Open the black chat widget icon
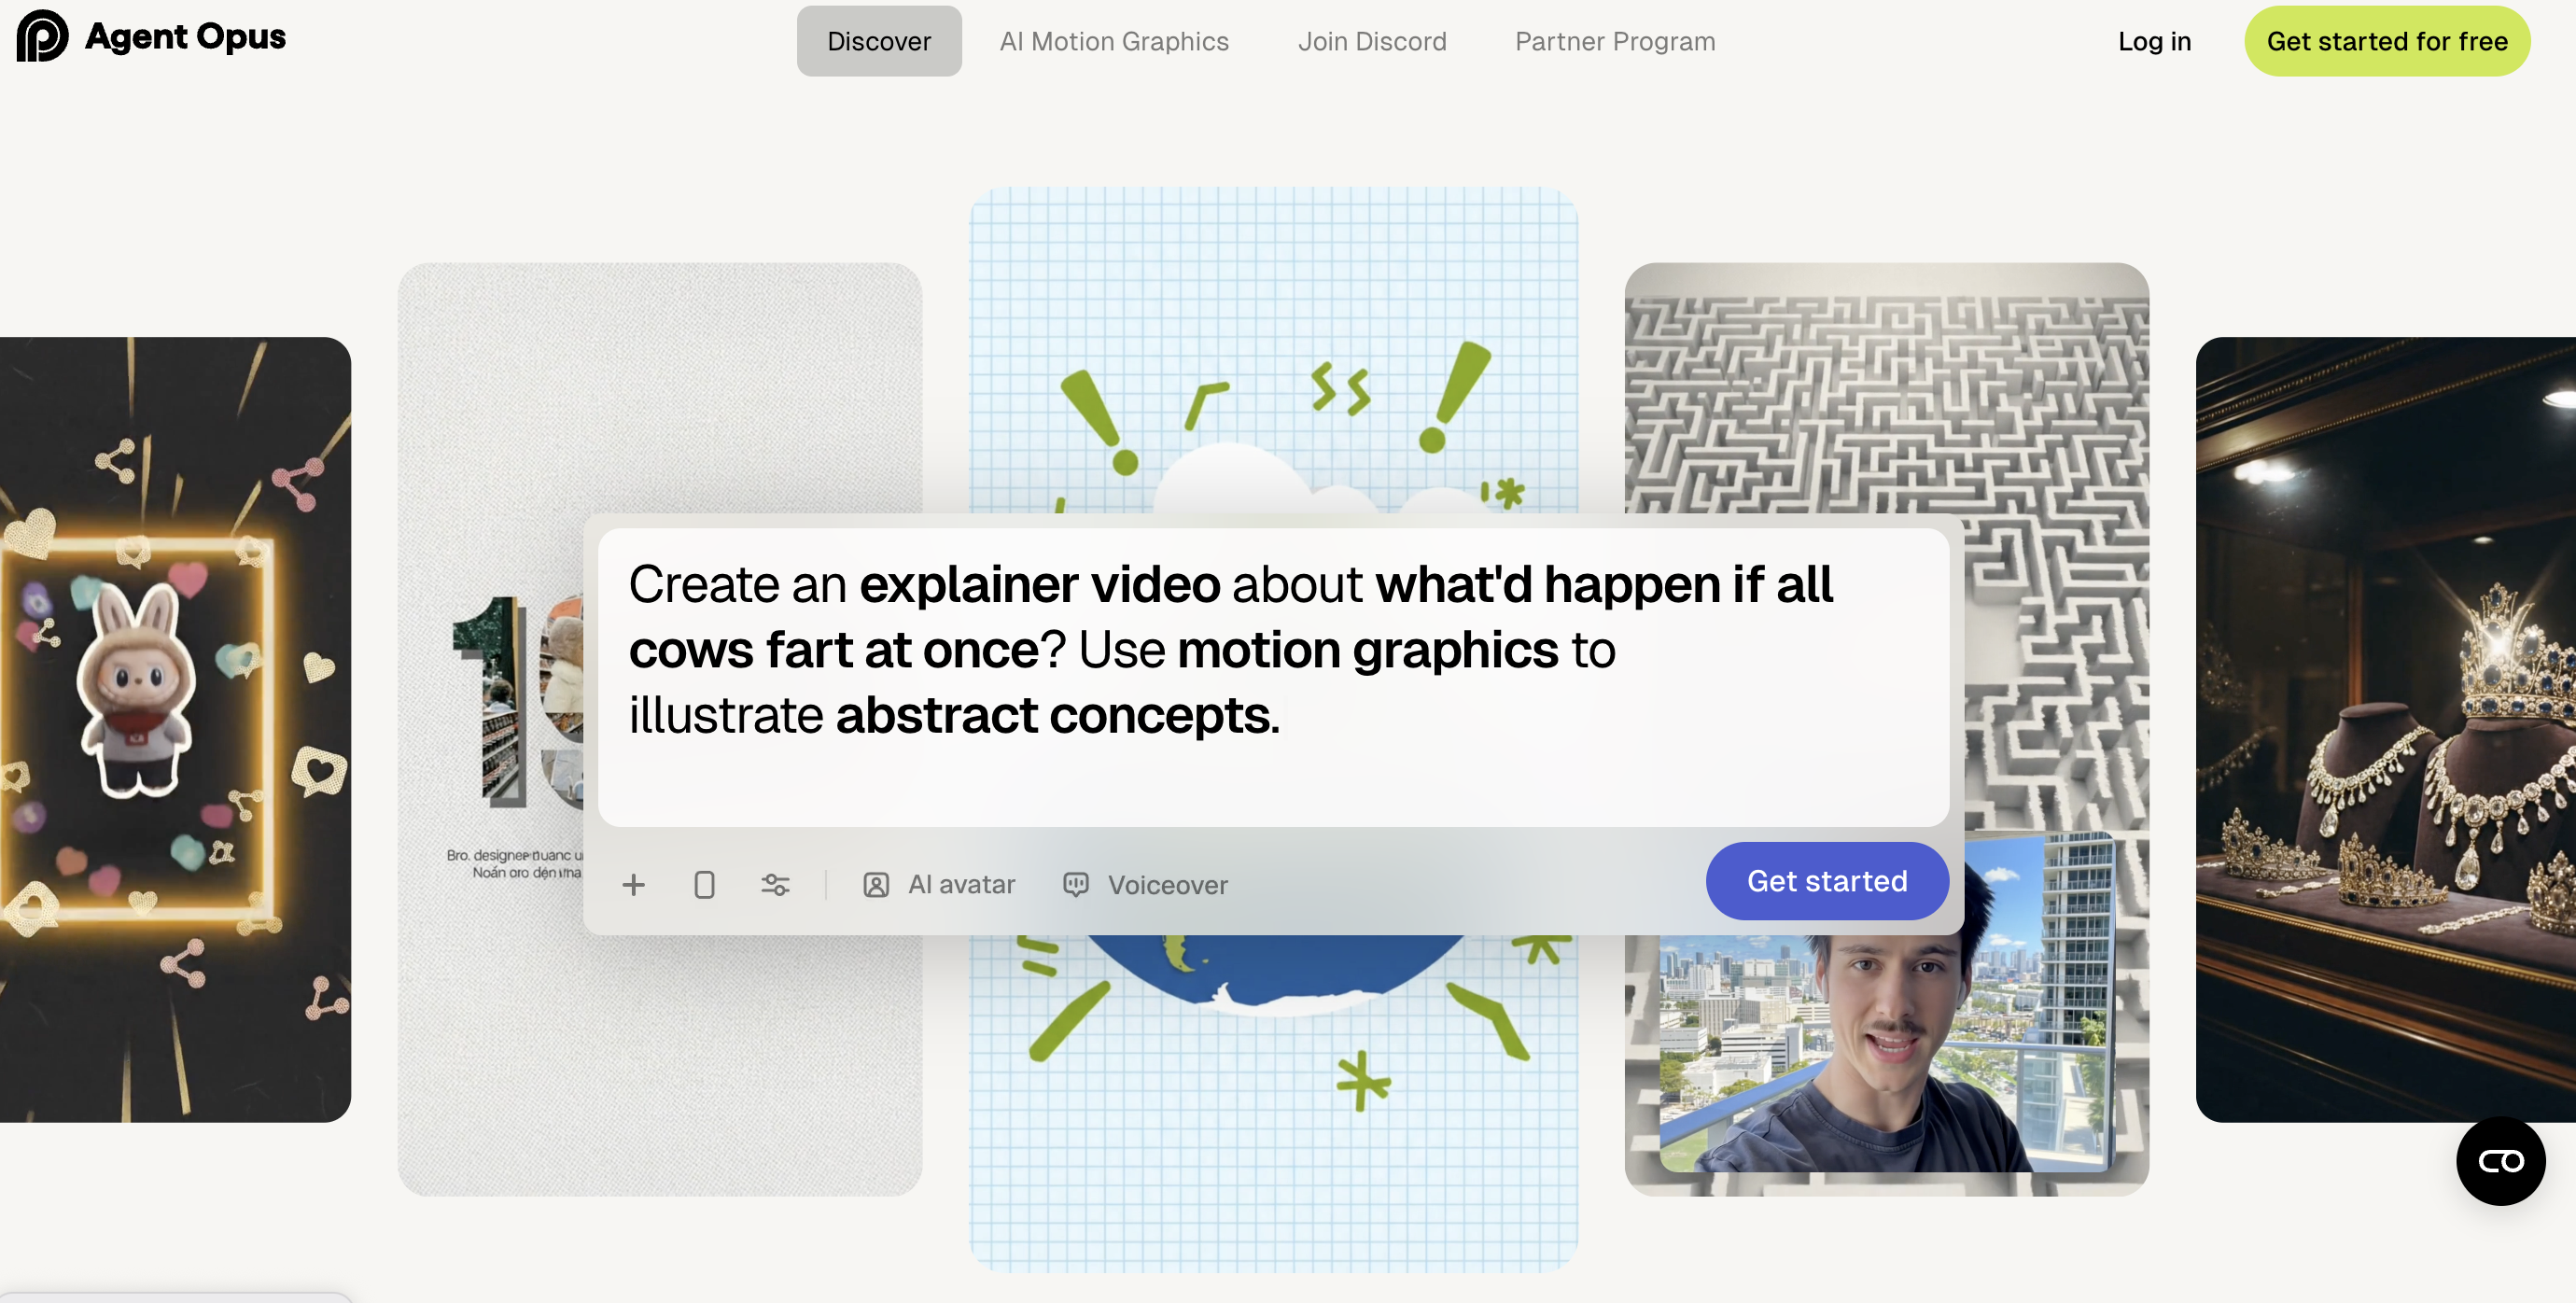 coord(2500,1161)
